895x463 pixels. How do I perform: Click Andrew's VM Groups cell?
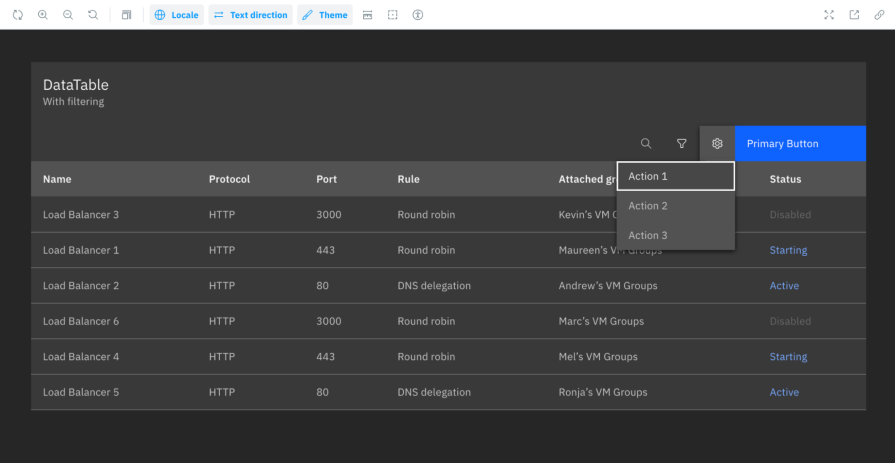pyautogui.click(x=608, y=285)
